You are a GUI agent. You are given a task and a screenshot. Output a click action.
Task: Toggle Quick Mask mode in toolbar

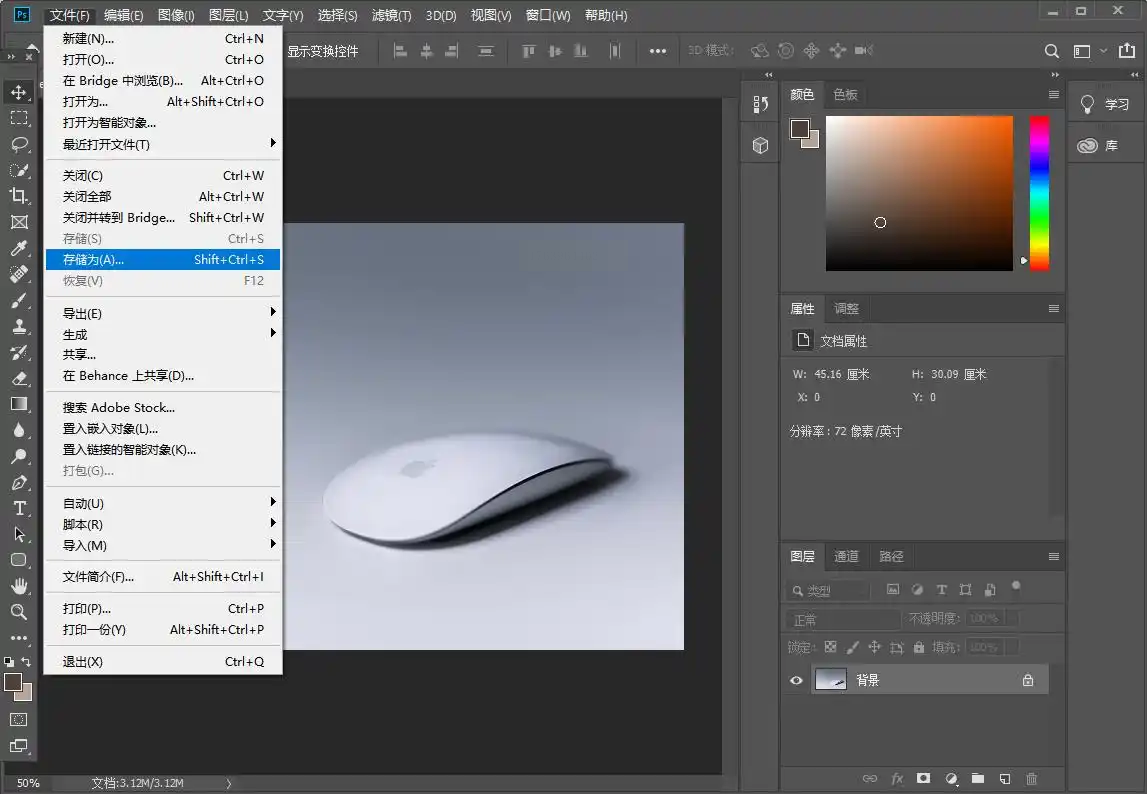click(x=19, y=719)
